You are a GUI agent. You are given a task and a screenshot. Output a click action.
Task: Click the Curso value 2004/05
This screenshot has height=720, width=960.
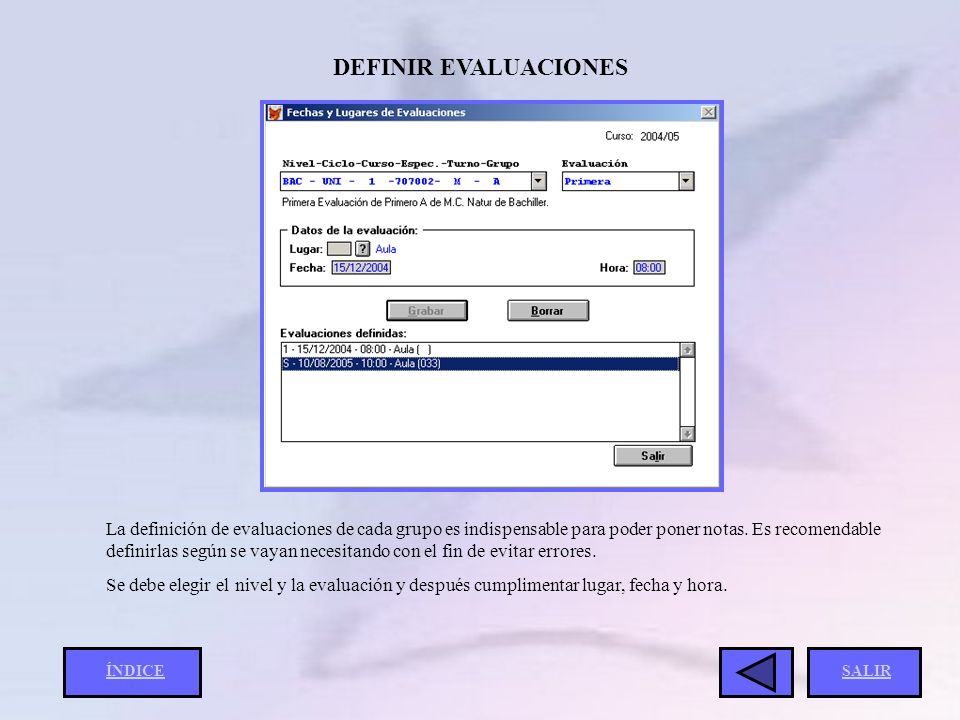point(659,137)
